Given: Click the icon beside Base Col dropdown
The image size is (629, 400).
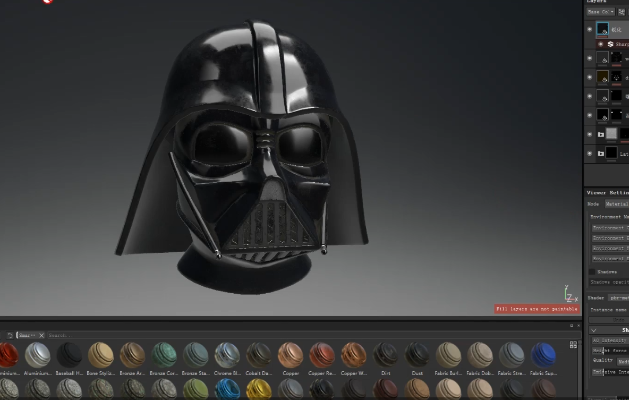Looking at the screenshot, I should (x=621, y=12).
